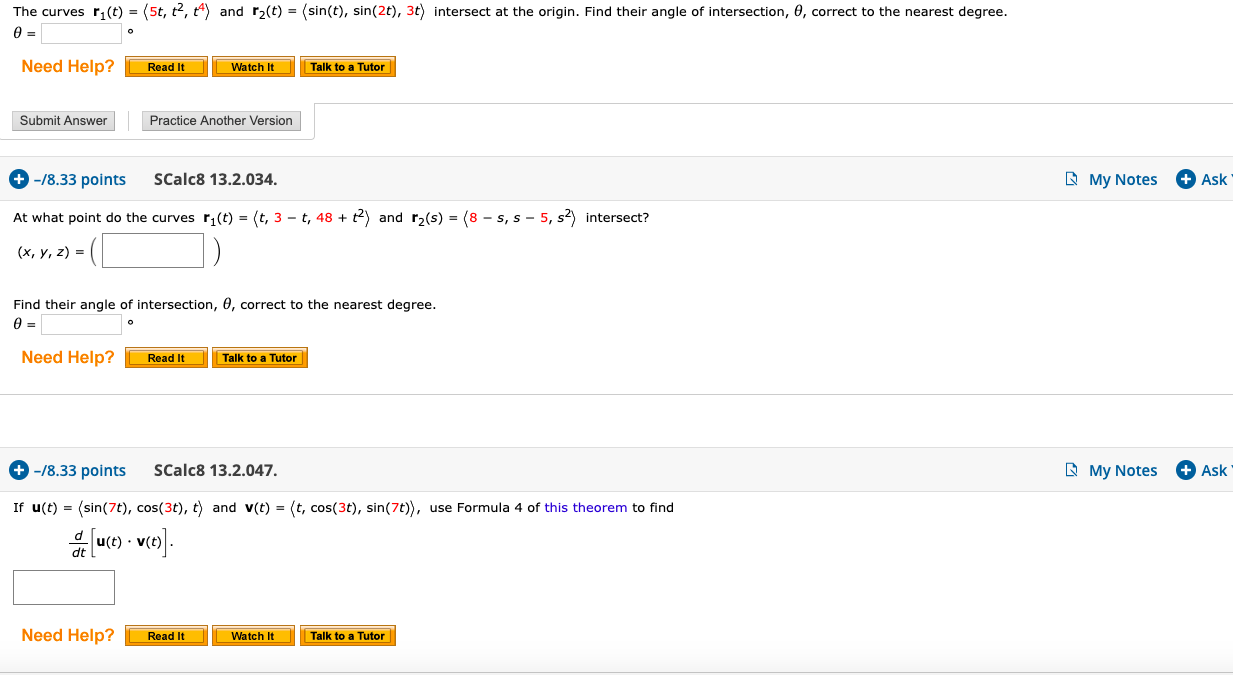Open the 'this theorem' link
1233x675 pixels.
pyautogui.click(x=585, y=507)
